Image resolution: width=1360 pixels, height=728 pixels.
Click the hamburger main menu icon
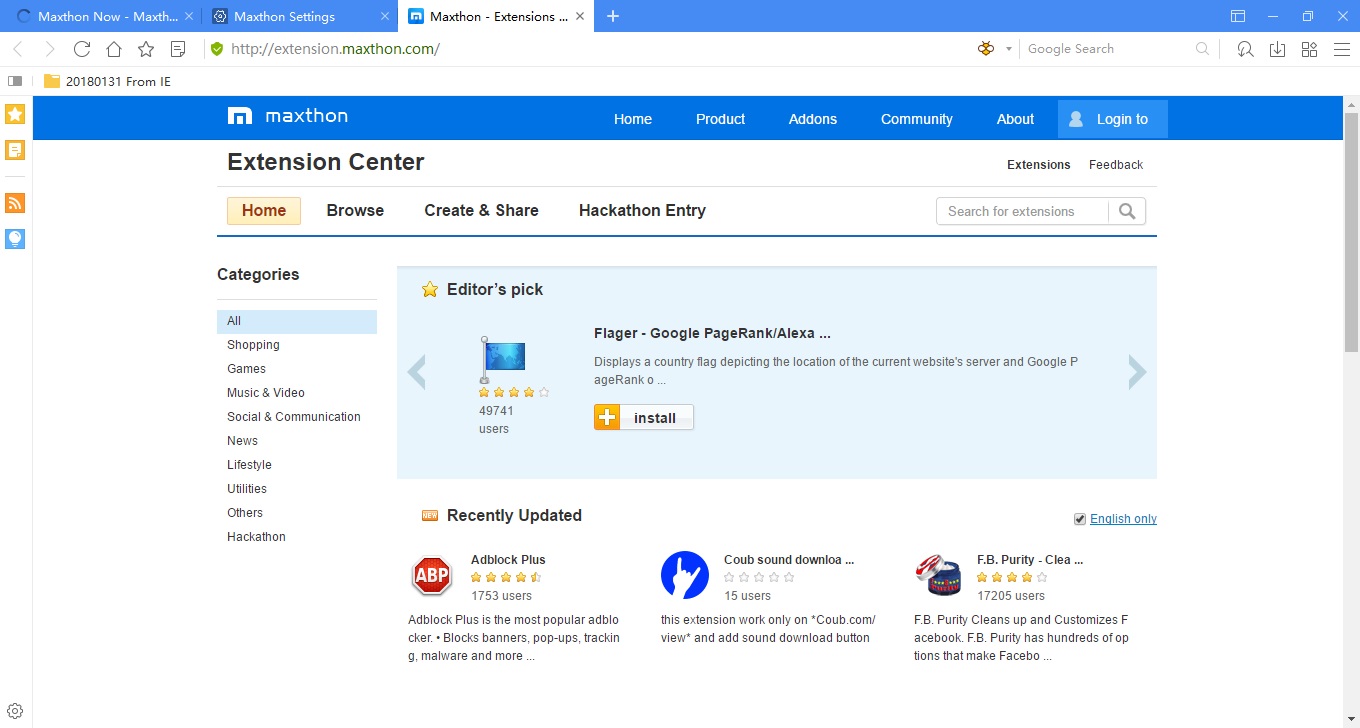click(1341, 48)
